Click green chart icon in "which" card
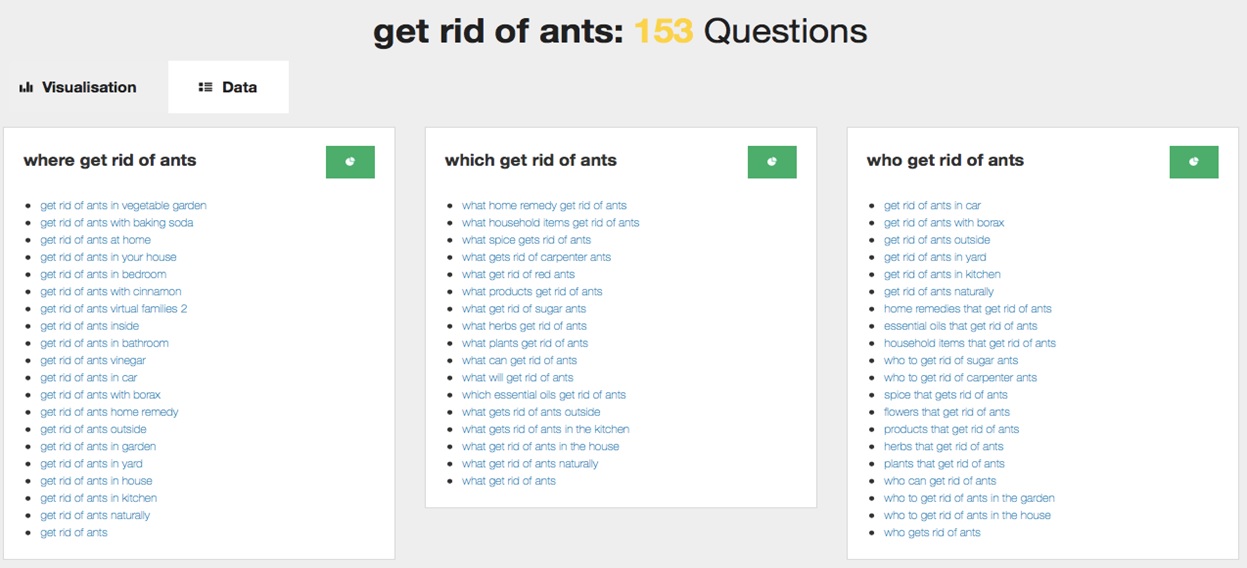 point(772,162)
